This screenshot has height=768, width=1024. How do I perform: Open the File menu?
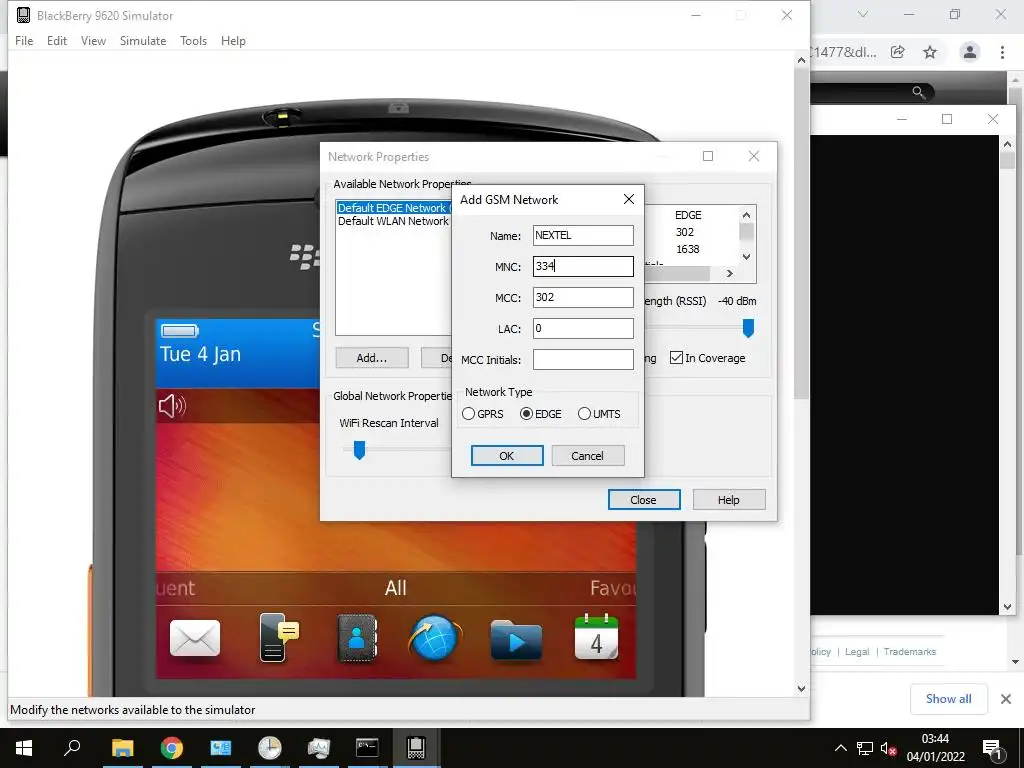(x=24, y=40)
